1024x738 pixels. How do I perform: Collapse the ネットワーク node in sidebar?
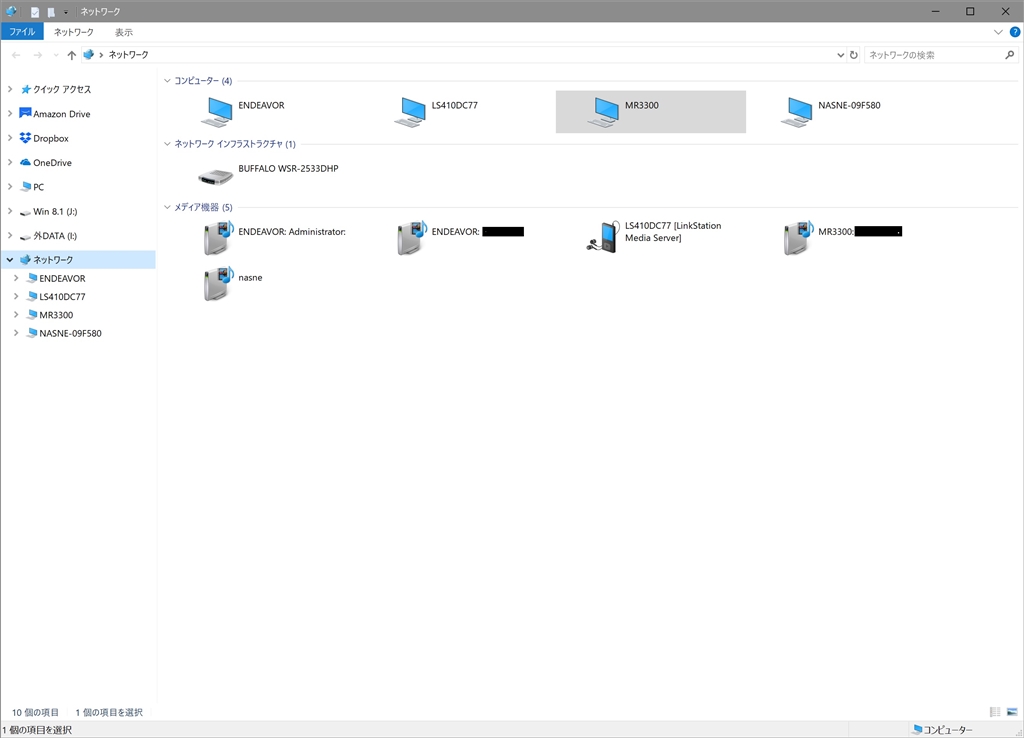click(x=10, y=260)
